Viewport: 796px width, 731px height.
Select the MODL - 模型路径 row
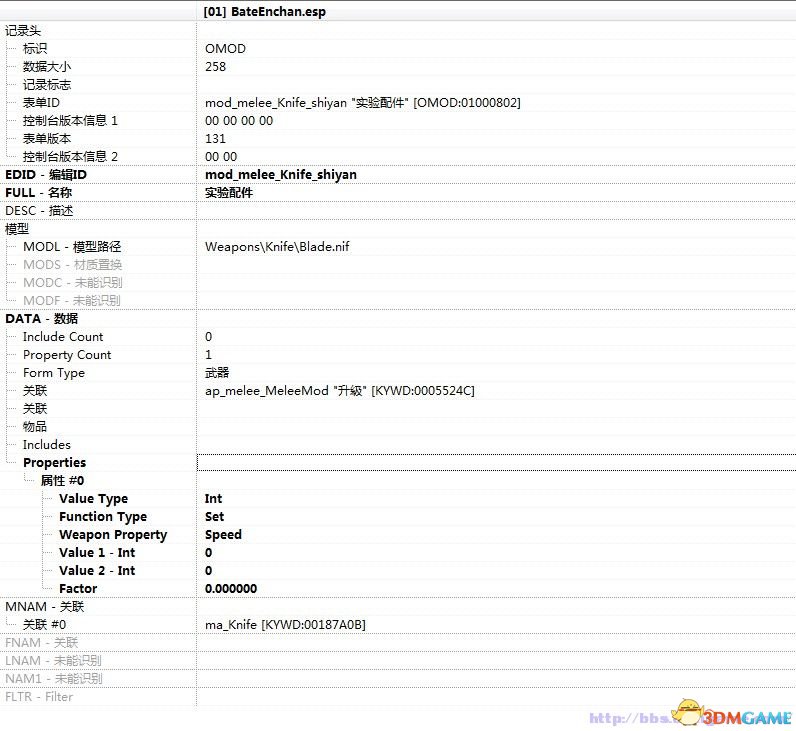[72, 247]
